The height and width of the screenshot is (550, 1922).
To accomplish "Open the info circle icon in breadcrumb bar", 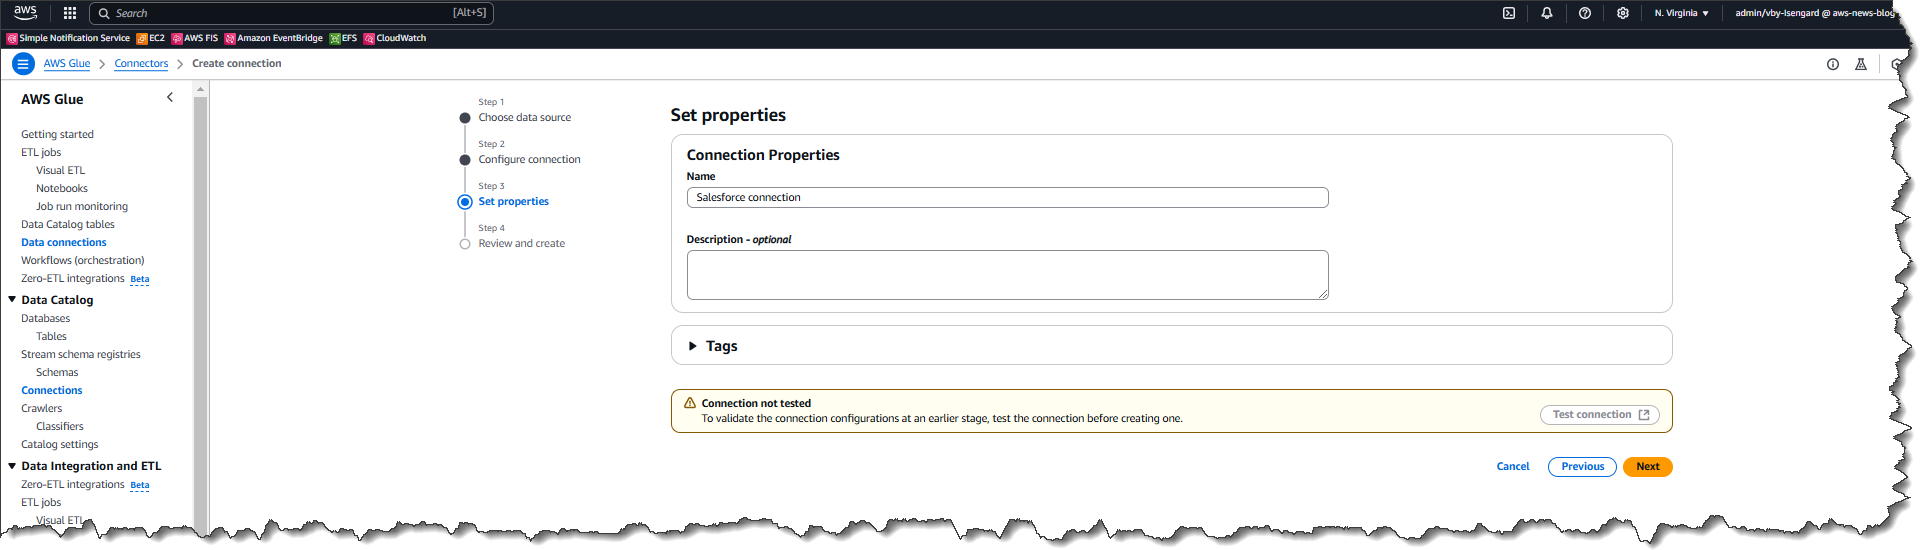I will click(1833, 64).
